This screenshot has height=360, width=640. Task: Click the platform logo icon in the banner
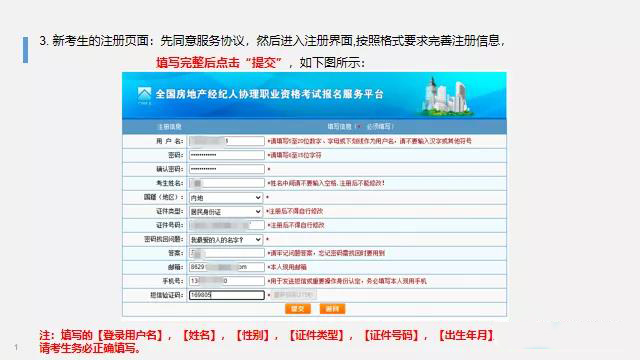[144, 95]
